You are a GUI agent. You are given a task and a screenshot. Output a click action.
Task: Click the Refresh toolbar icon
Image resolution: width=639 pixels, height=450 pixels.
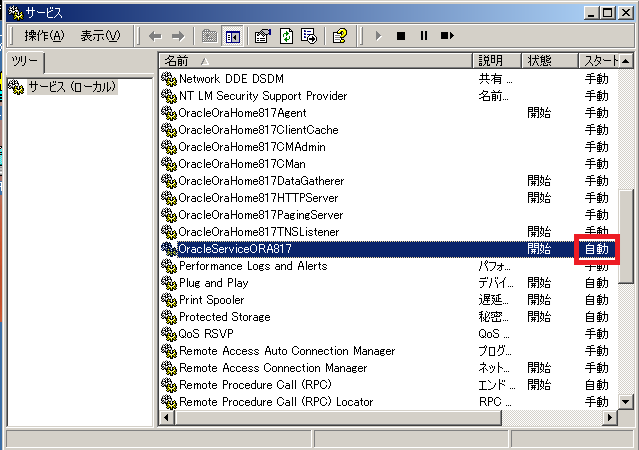286,36
